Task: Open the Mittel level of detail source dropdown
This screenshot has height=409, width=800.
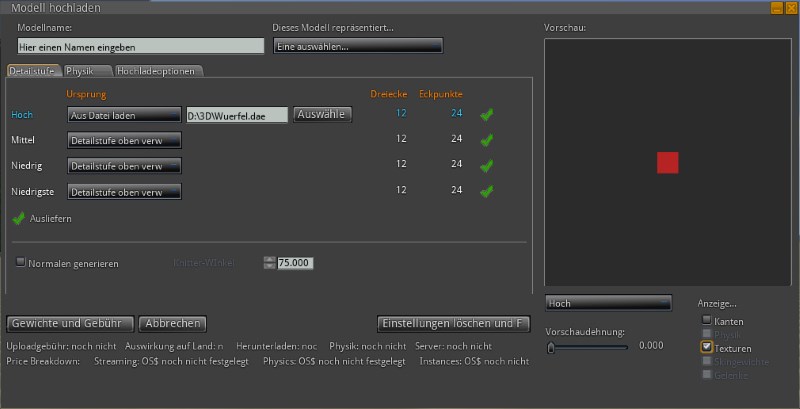Action: click(124, 140)
